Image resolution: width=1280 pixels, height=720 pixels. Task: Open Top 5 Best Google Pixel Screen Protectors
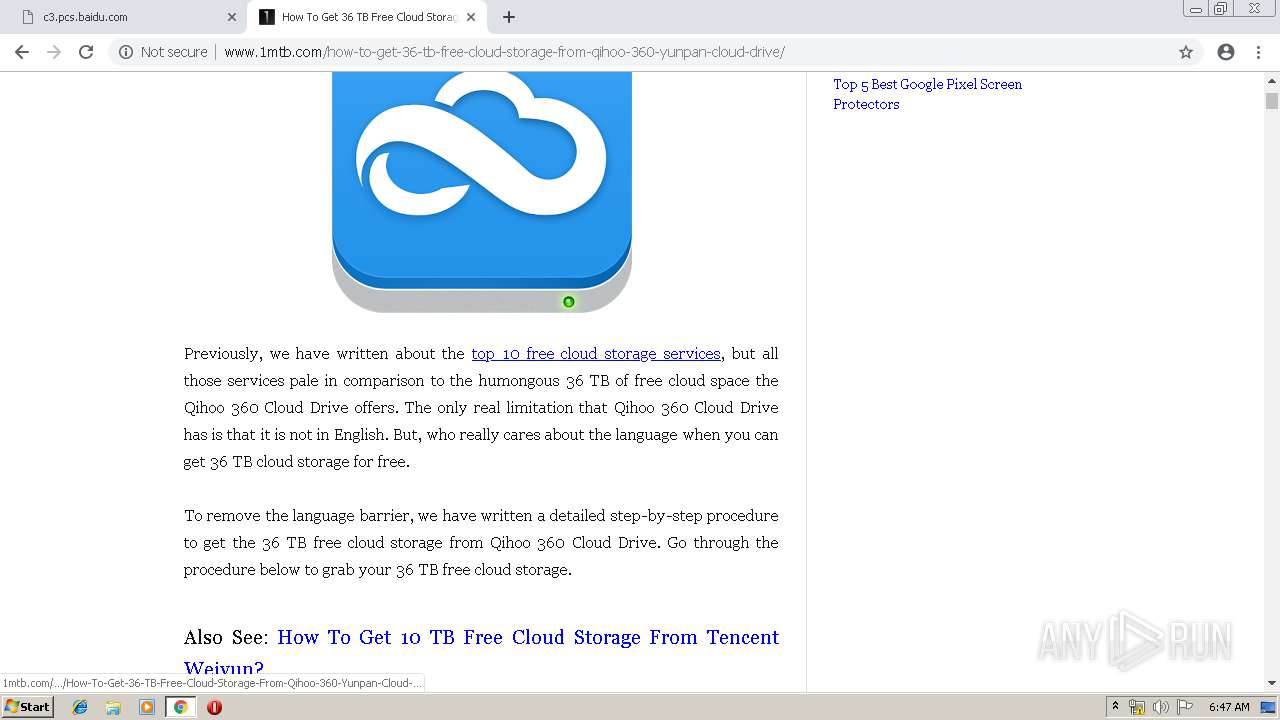[x=928, y=94]
